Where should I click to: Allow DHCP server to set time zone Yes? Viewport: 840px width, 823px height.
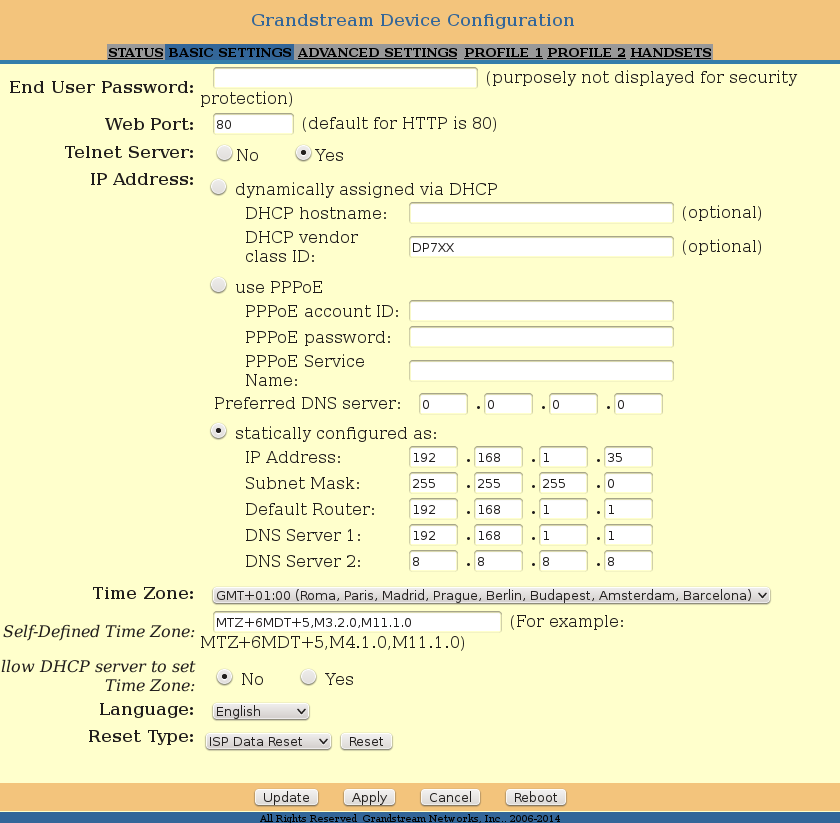pyautogui.click(x=309, y=678)
